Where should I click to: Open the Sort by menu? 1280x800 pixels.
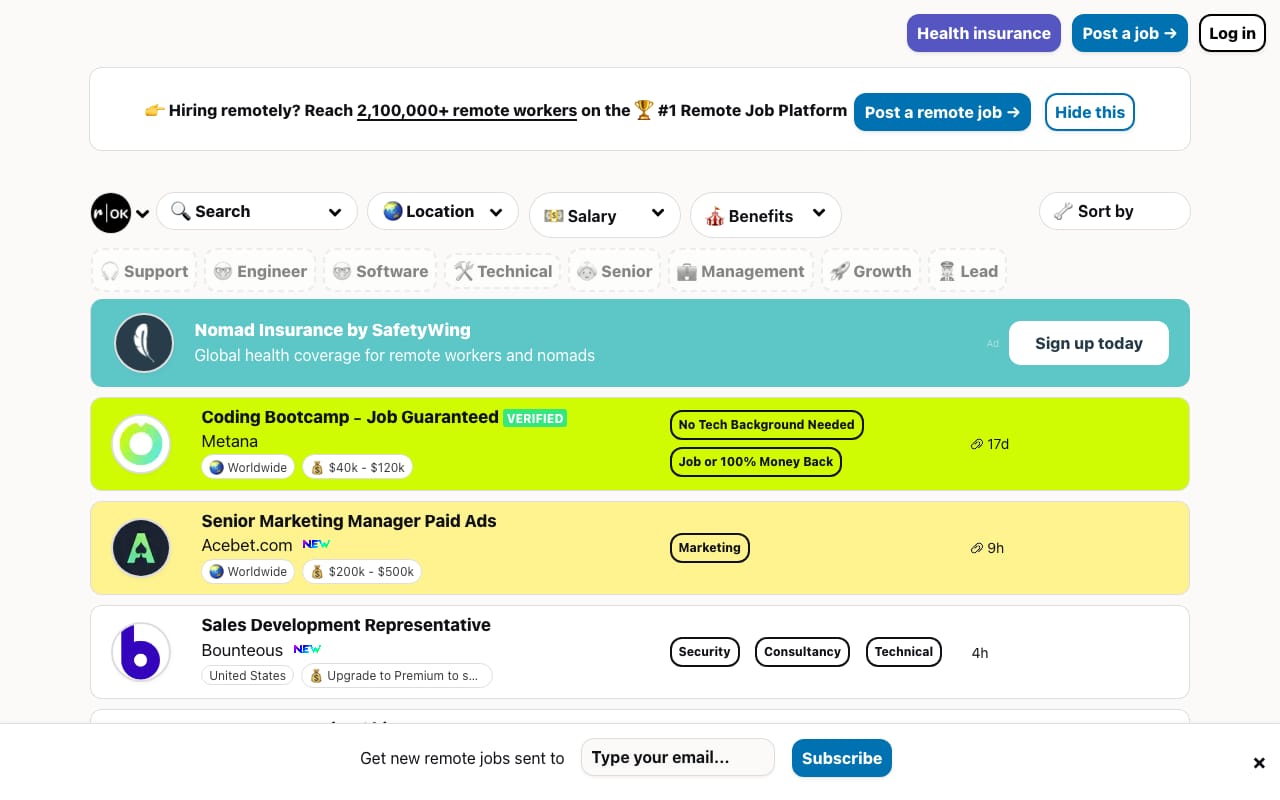click(1114, 211)
